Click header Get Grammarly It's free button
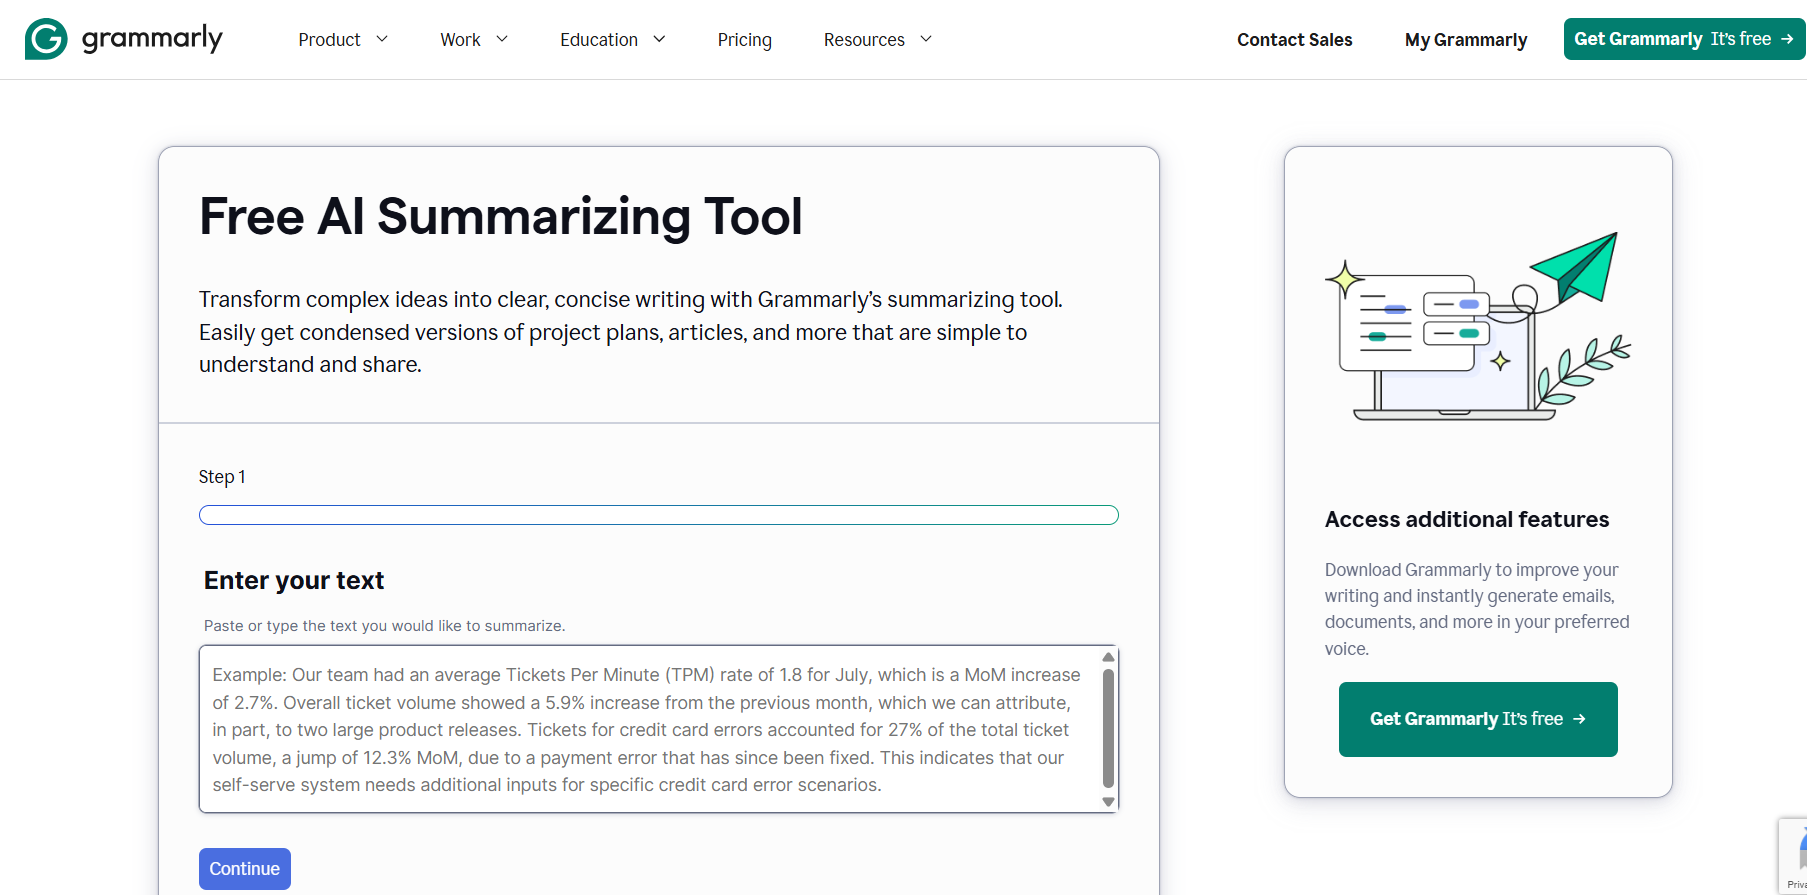 pos(1684,39)
